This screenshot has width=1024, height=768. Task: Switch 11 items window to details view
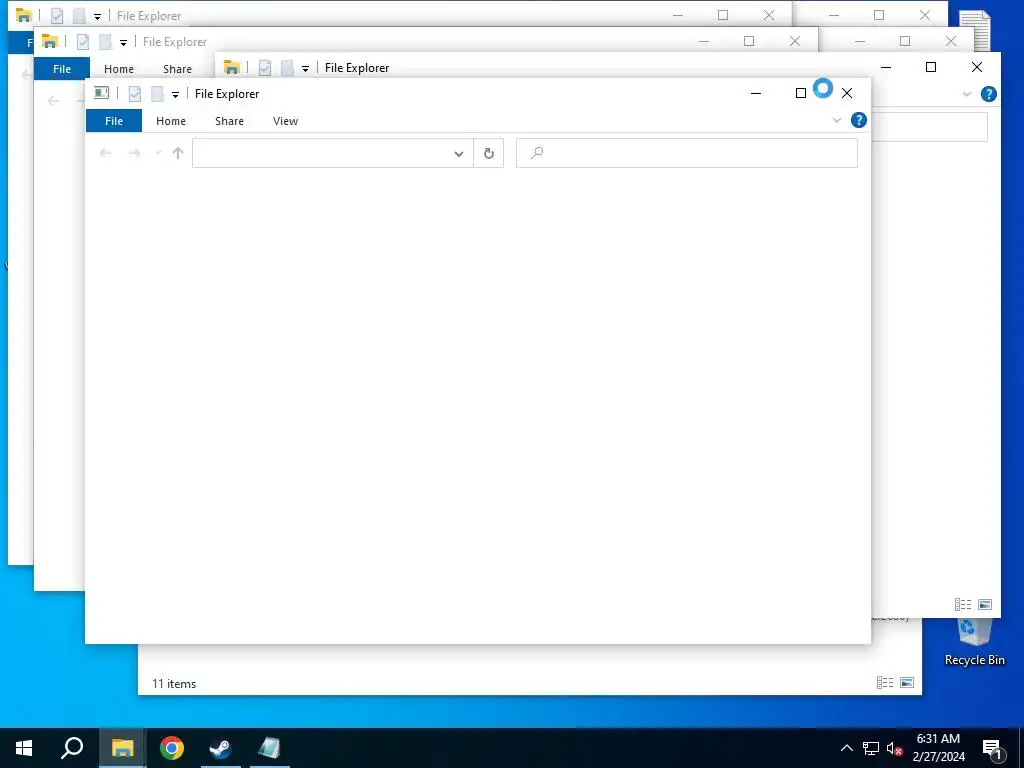884,682
